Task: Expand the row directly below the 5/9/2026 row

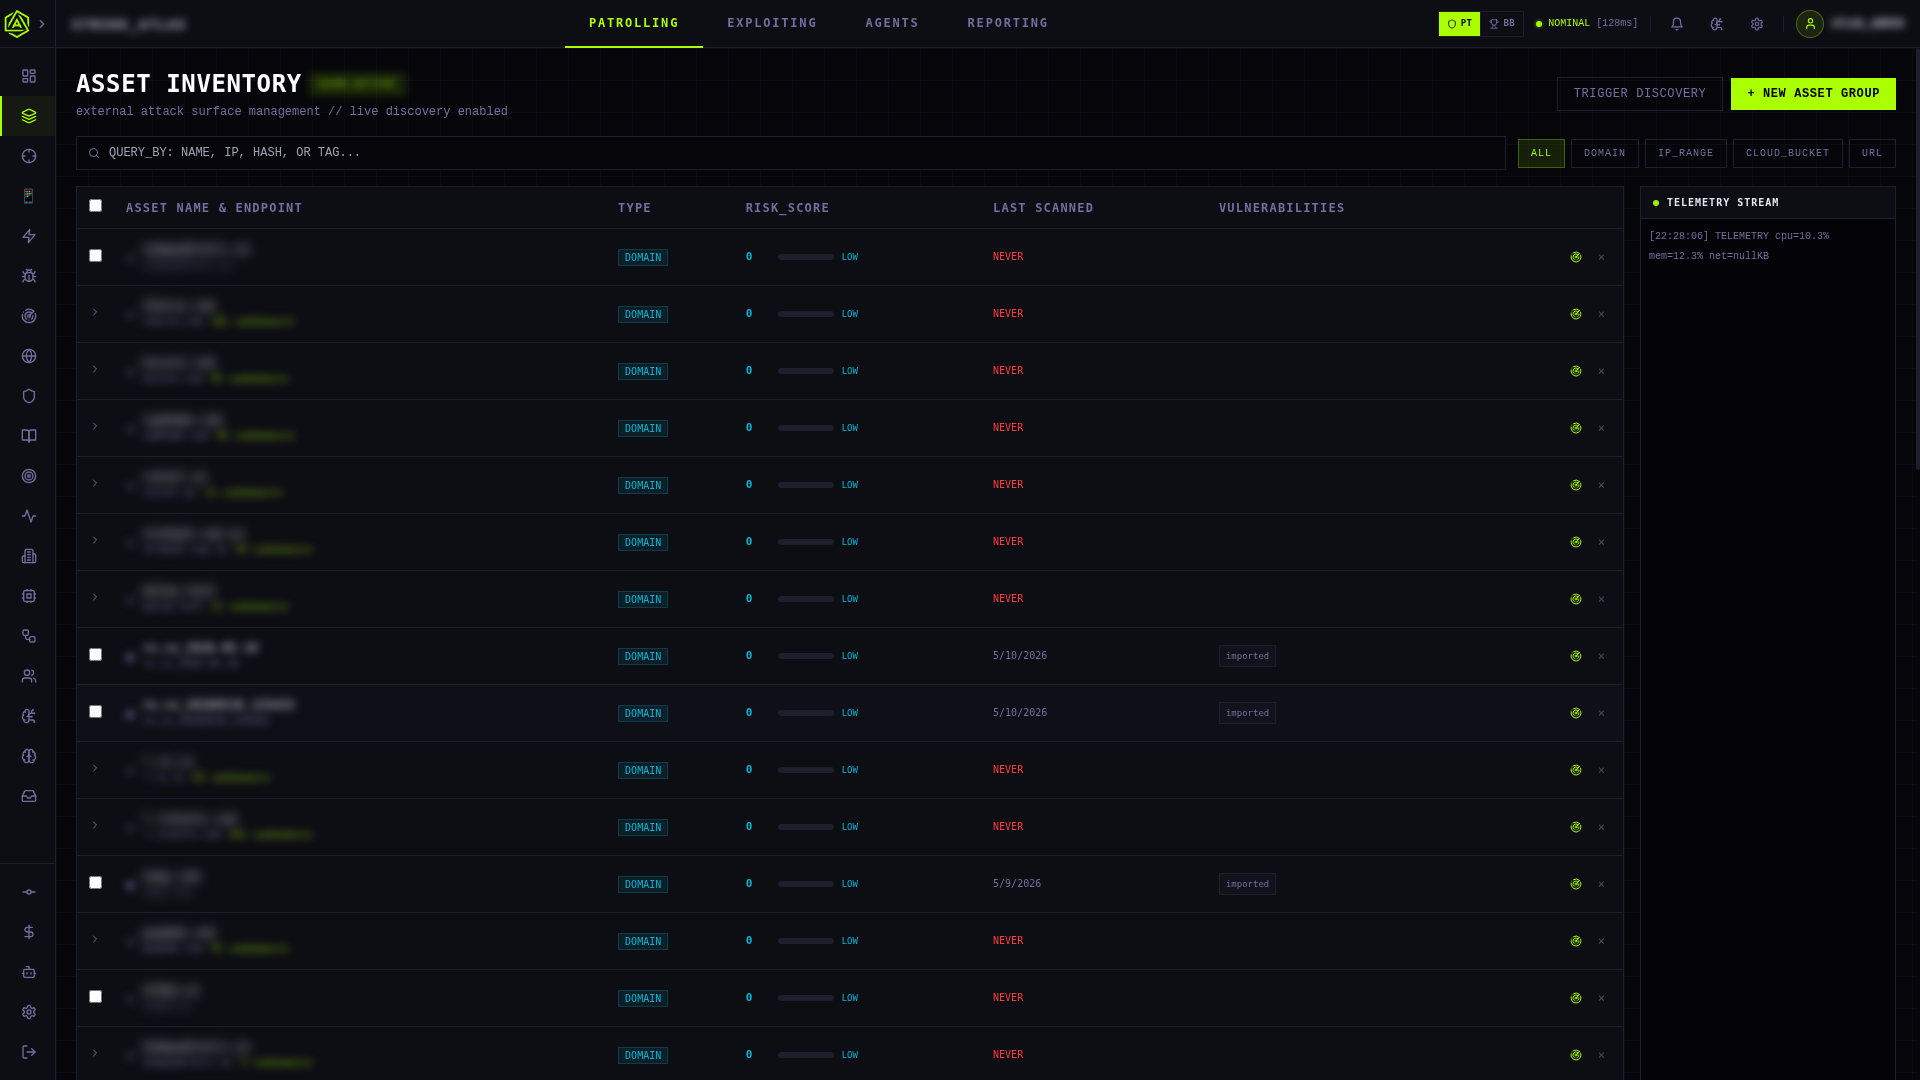Action: [95, 940]
